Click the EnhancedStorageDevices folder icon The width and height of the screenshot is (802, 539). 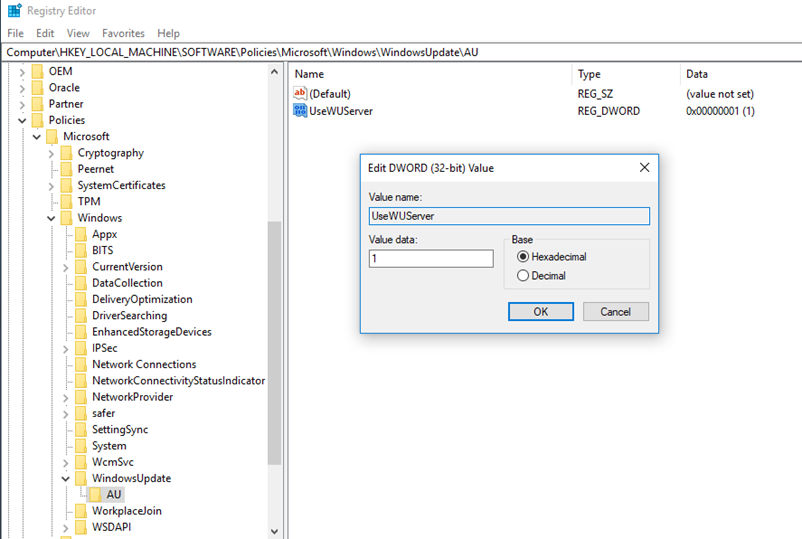(x=81, y=332)
